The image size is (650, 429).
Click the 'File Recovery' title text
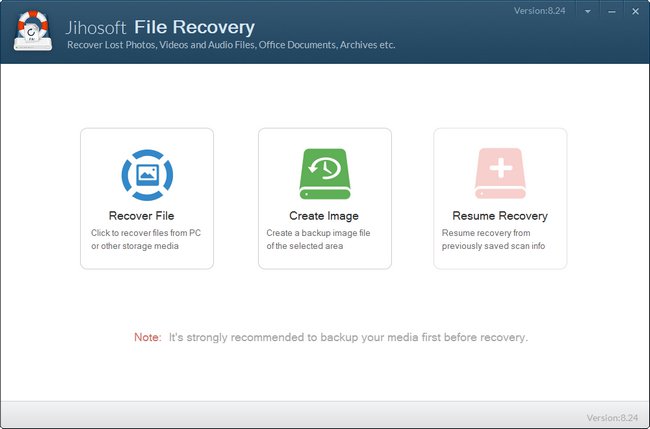click(x=194, y=27)
